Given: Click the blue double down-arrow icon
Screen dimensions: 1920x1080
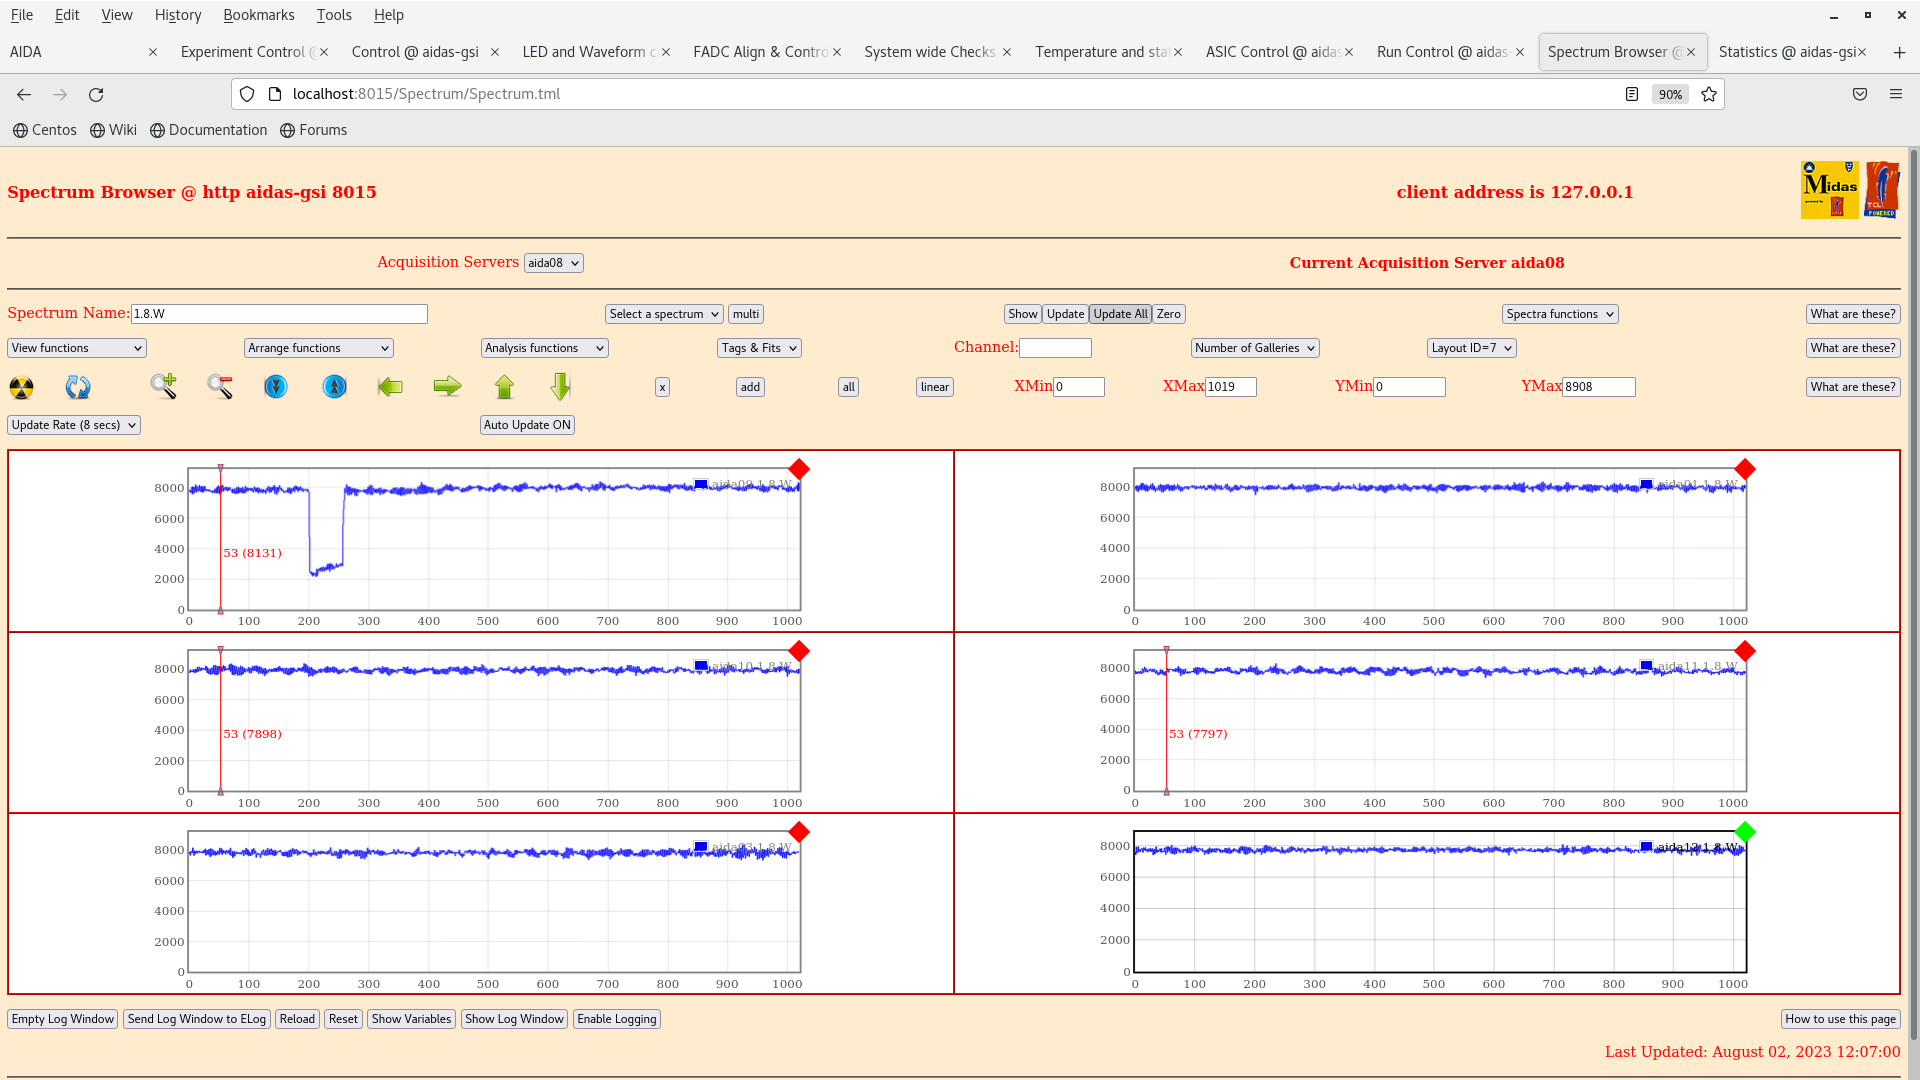Looking at the screenshot, I should 276,386.
